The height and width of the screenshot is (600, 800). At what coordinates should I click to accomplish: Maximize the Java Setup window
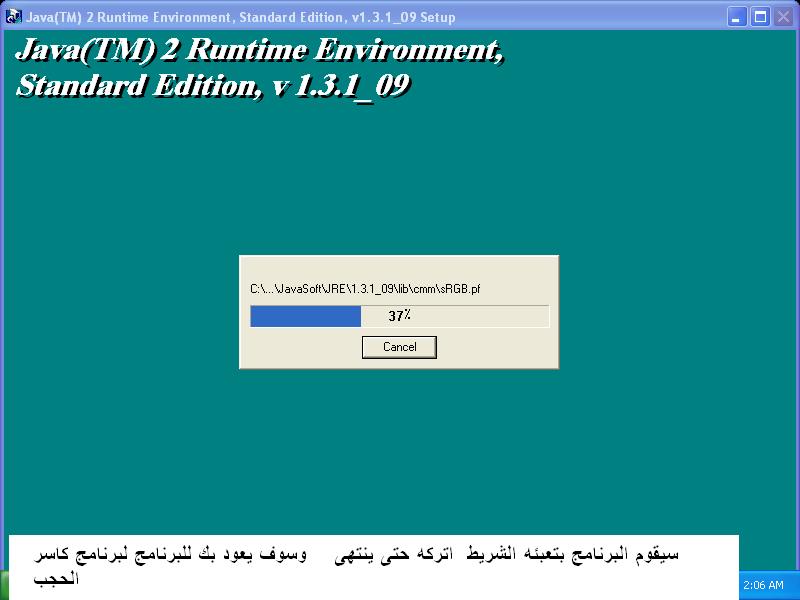point(760,17)
